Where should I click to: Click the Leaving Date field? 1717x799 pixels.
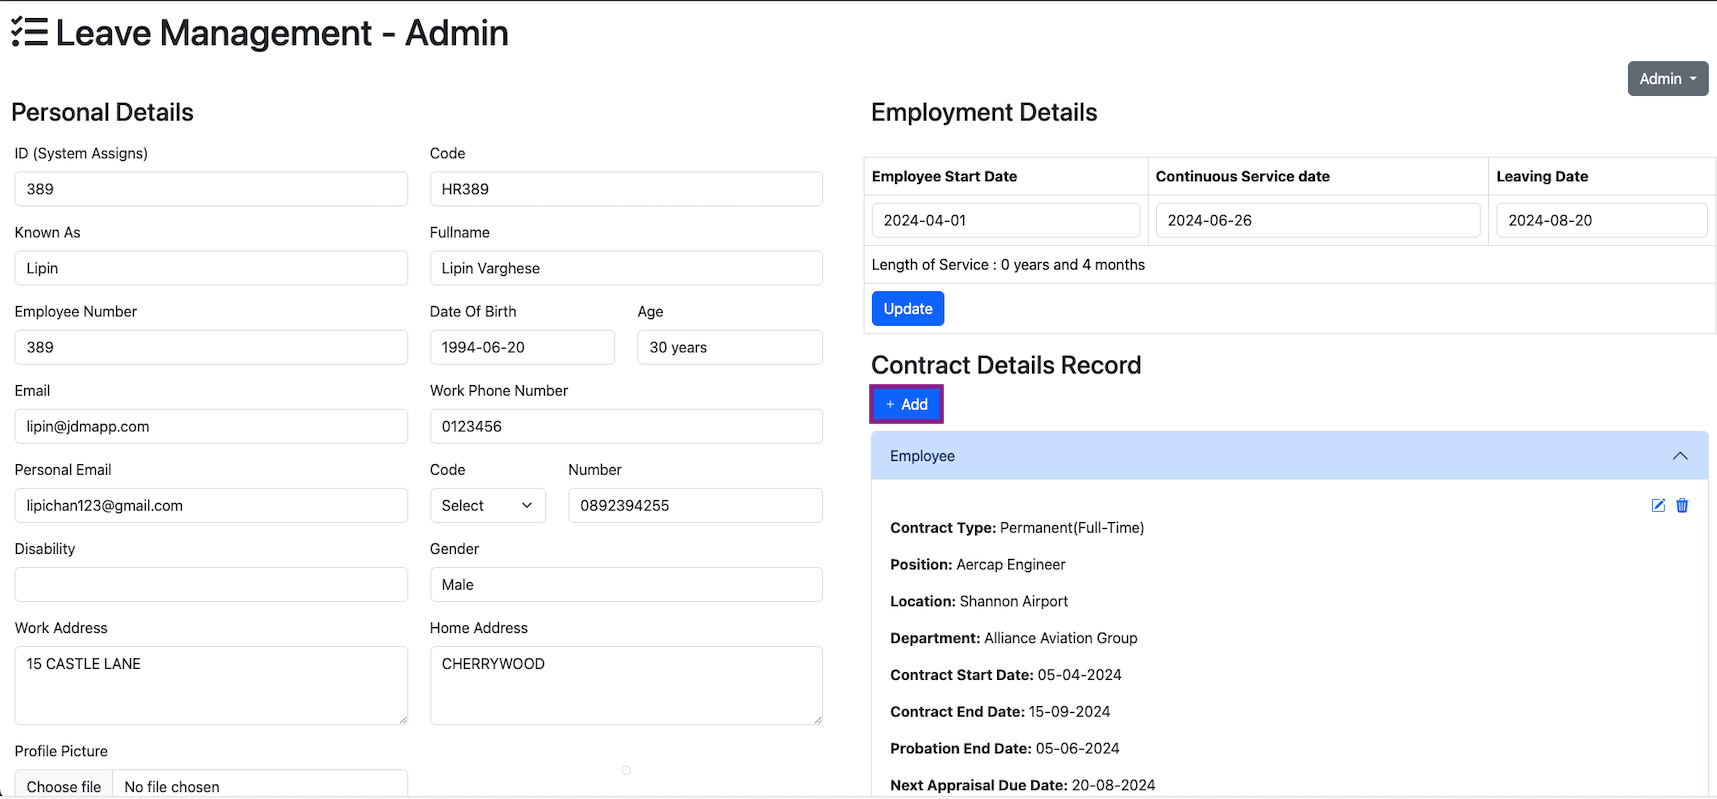[x=1600, y=221]
